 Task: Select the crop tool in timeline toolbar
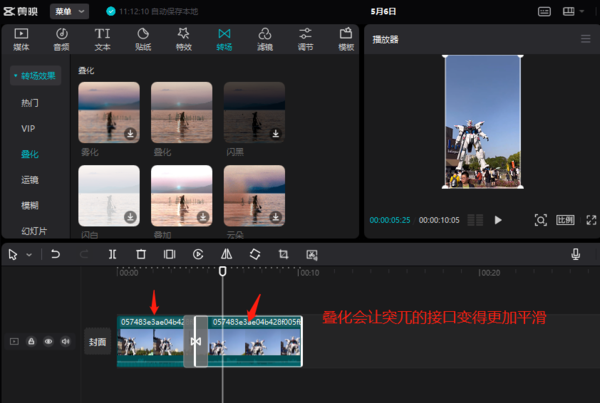[x=283, y=255]
